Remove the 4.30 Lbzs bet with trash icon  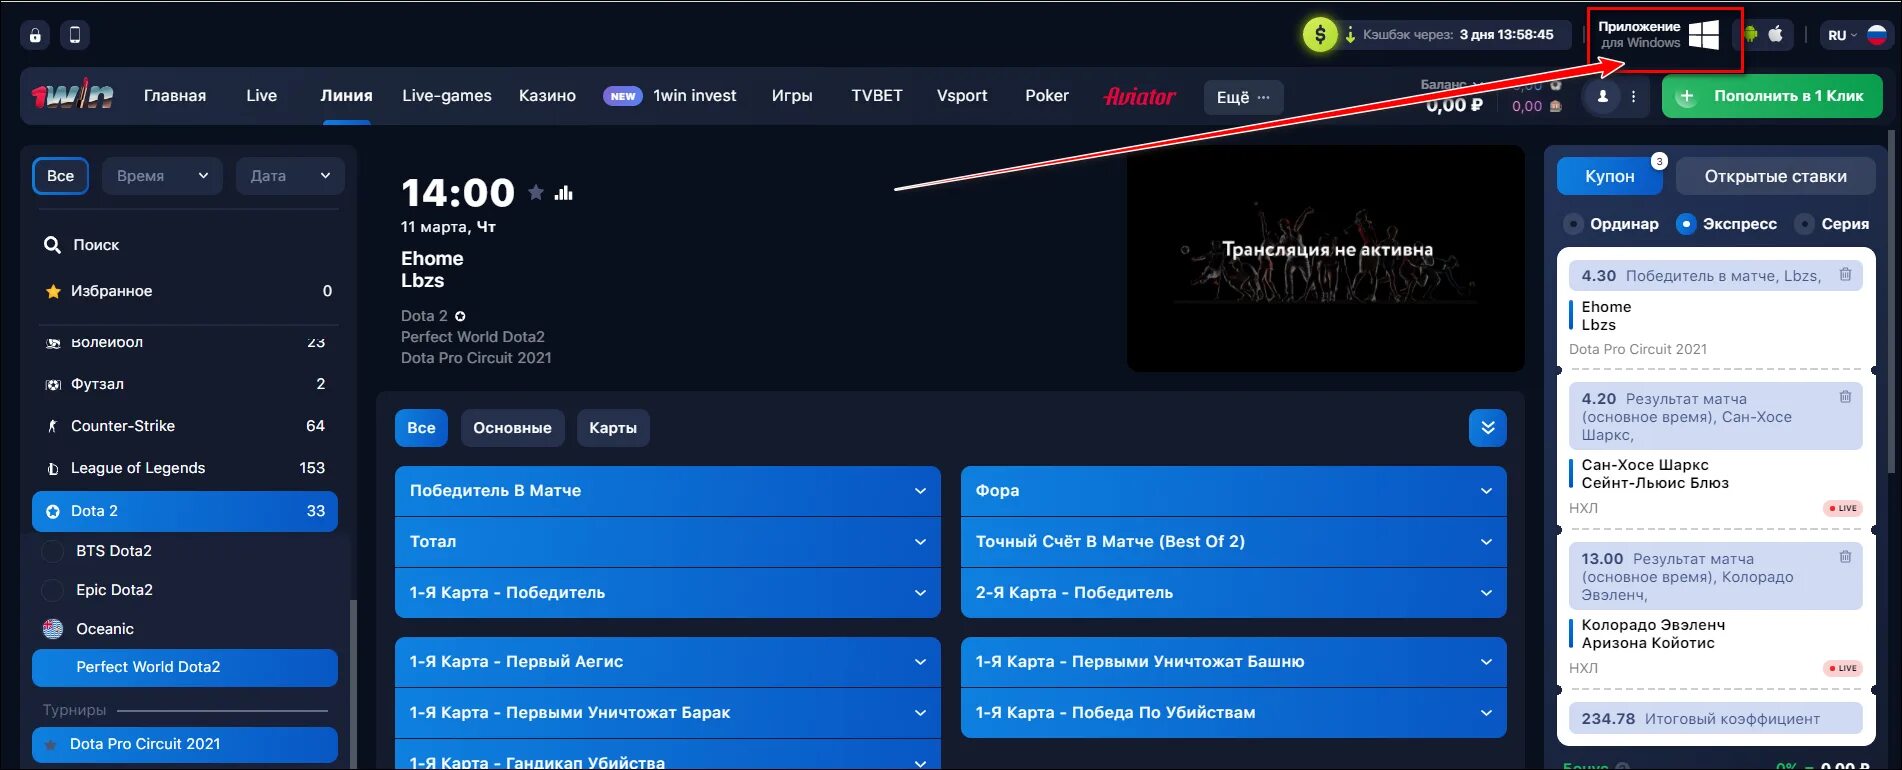[1845, 274]
